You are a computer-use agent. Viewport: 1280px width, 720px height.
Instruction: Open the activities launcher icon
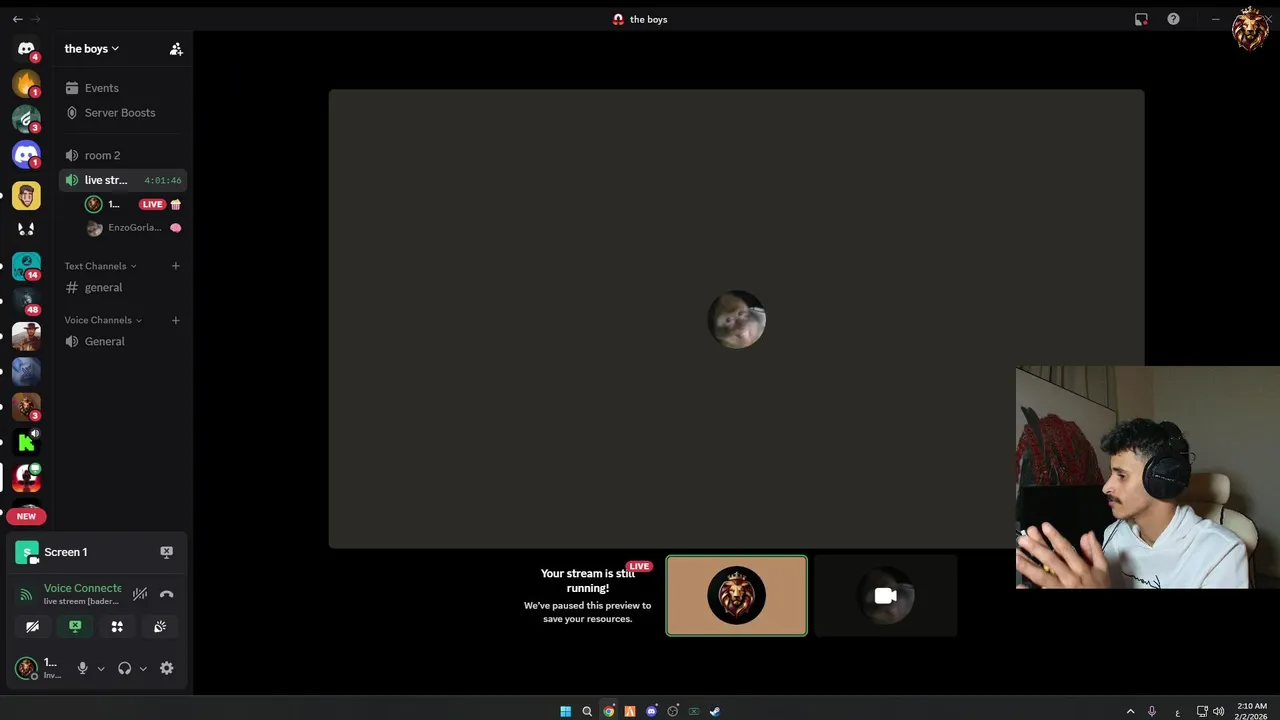point(117,627)
